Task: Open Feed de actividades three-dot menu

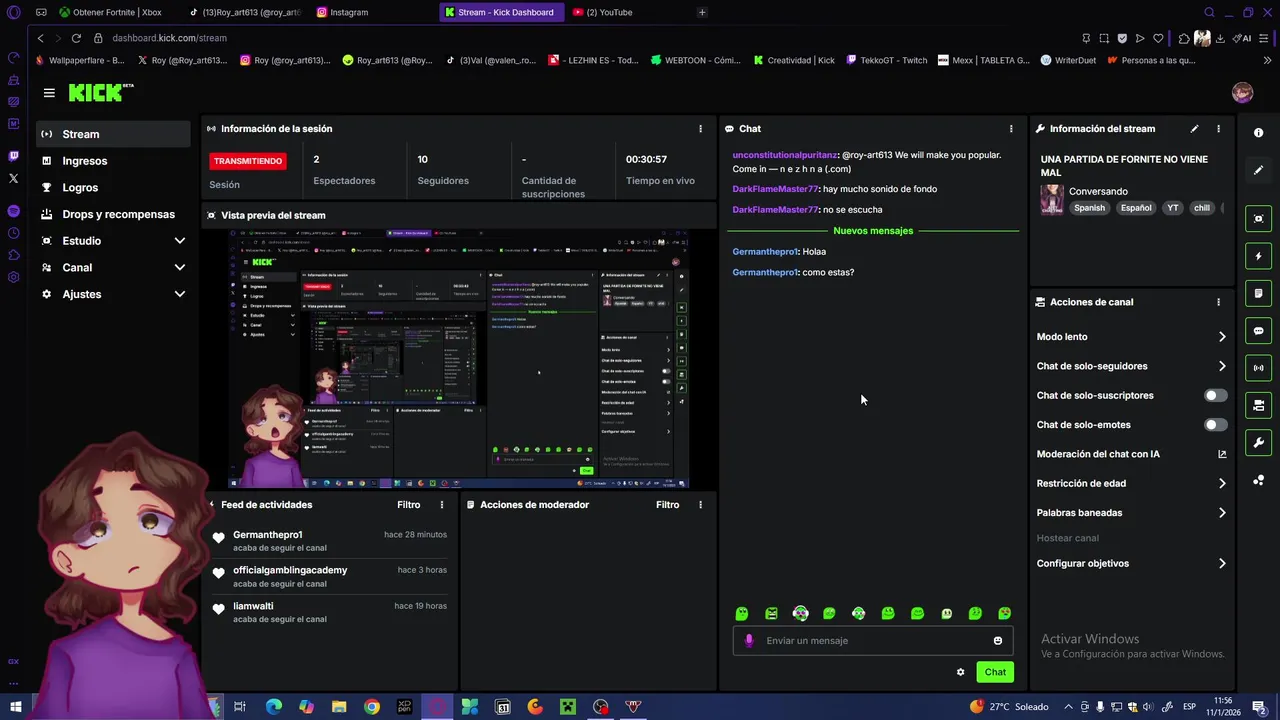Action: click(x=442, y=505)
